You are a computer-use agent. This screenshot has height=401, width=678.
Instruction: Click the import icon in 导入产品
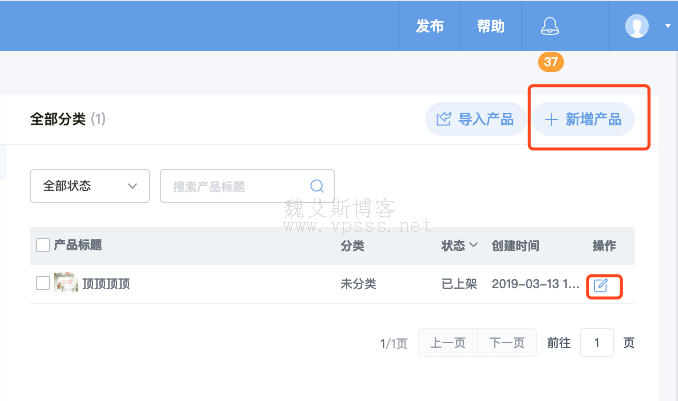point(442,120)
